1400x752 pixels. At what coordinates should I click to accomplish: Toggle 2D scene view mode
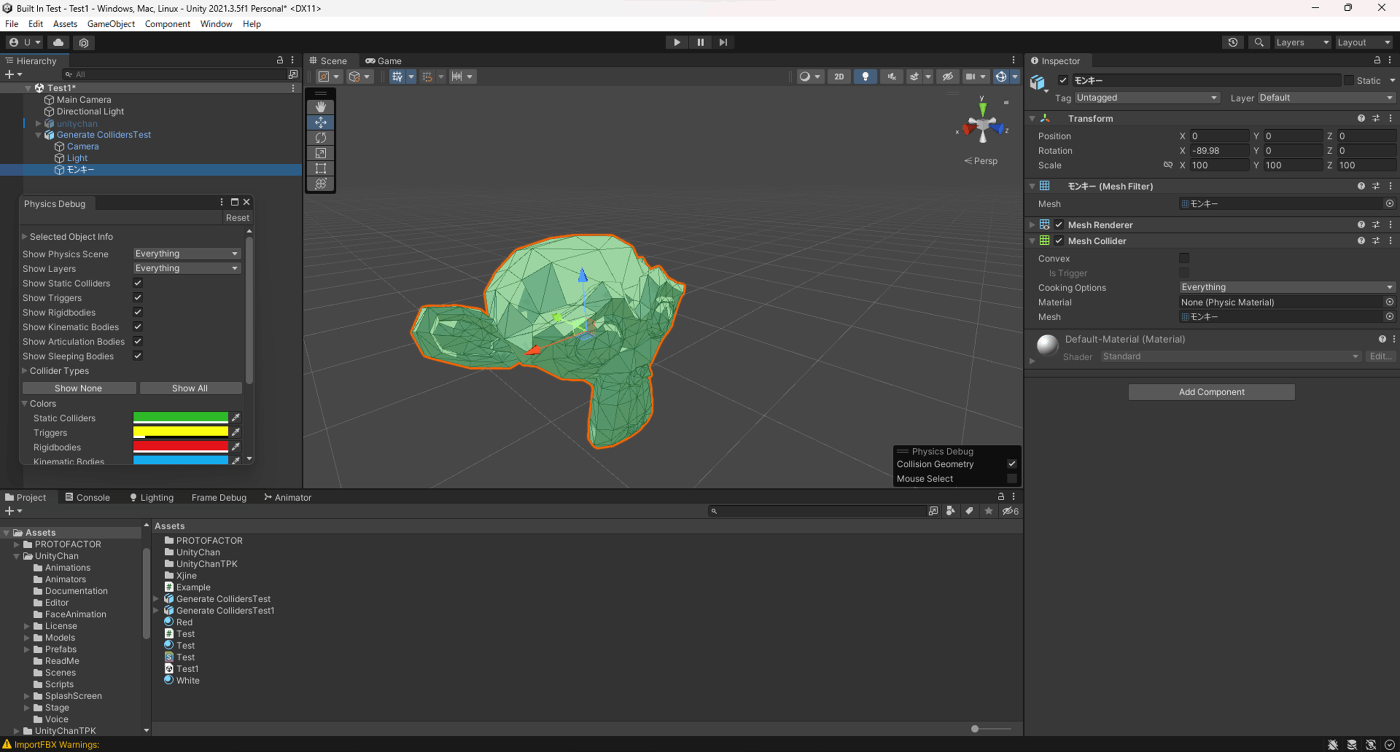(839, 77)
